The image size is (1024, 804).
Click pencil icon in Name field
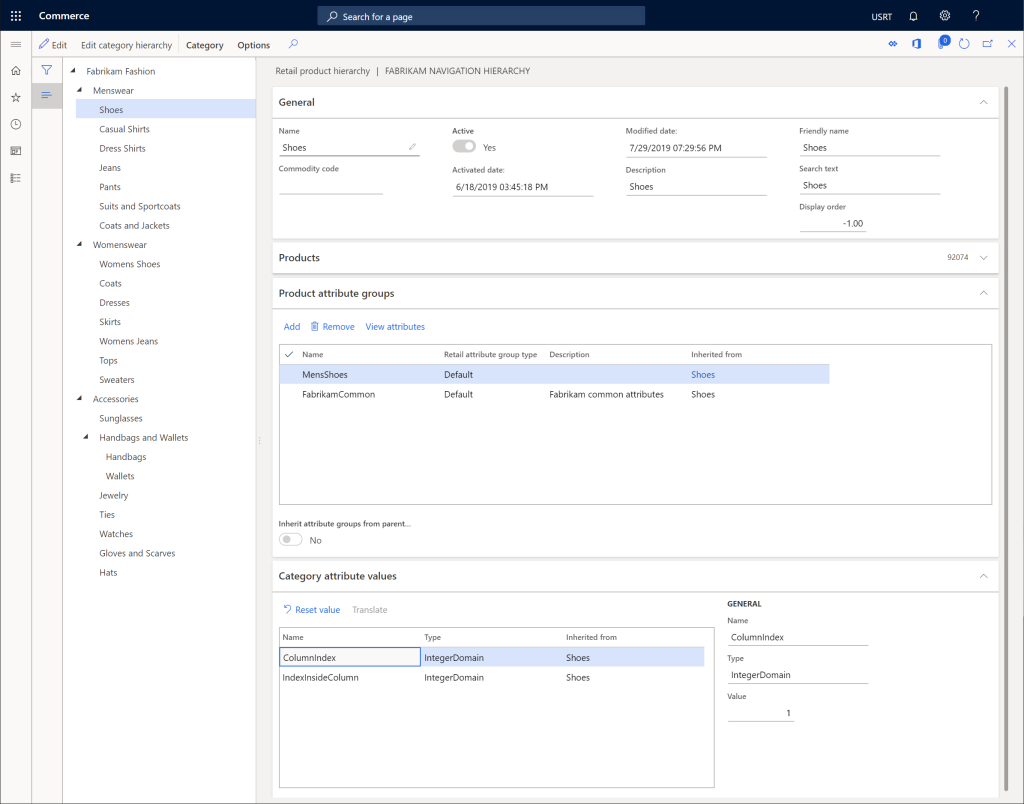click(x=412, y=147)
